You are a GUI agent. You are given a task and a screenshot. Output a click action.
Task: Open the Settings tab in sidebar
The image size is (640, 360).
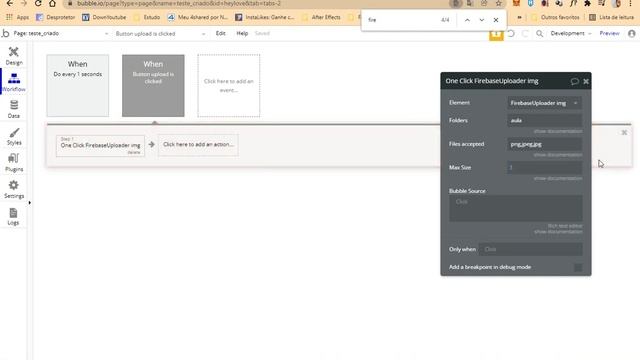[x=13, y=189]
